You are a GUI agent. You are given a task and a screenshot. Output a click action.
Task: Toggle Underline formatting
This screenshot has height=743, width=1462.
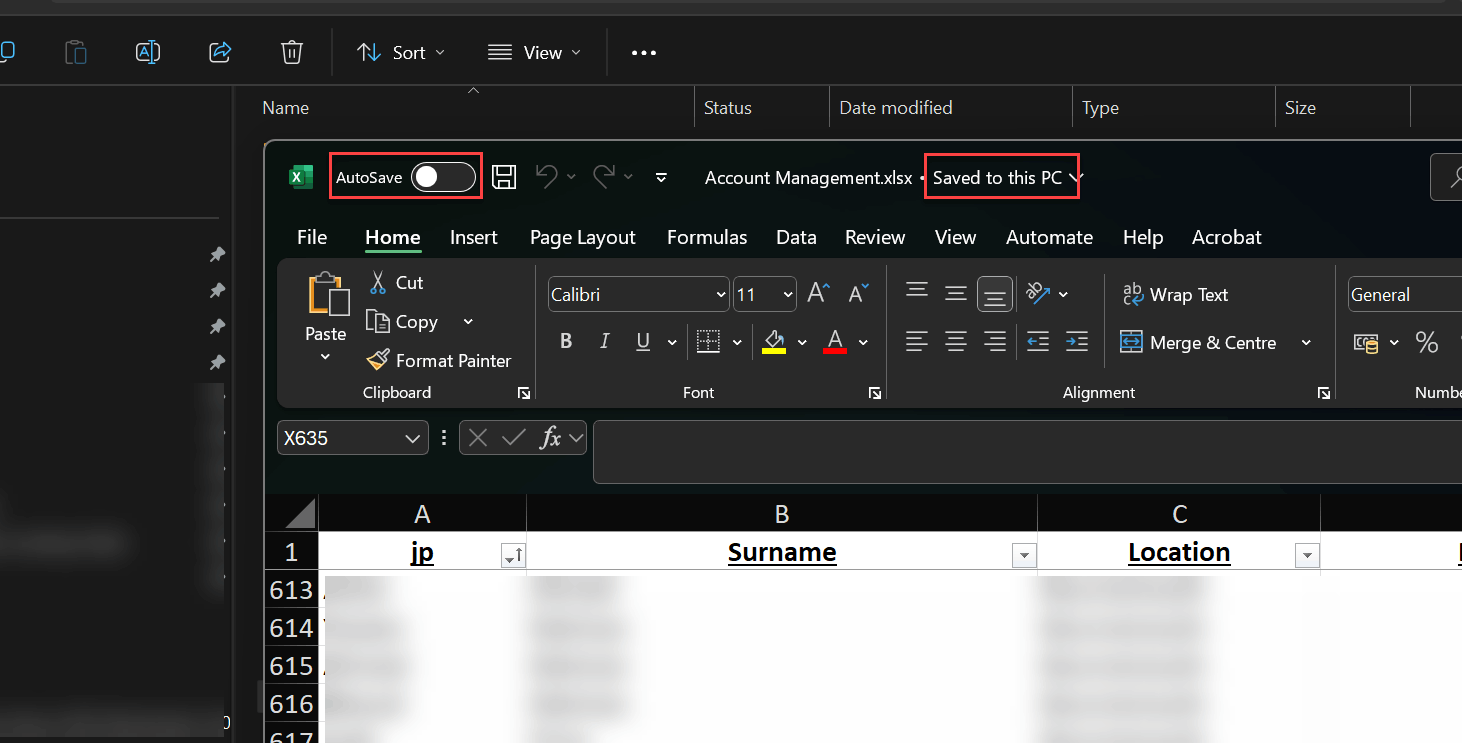(x=643, y=342)
